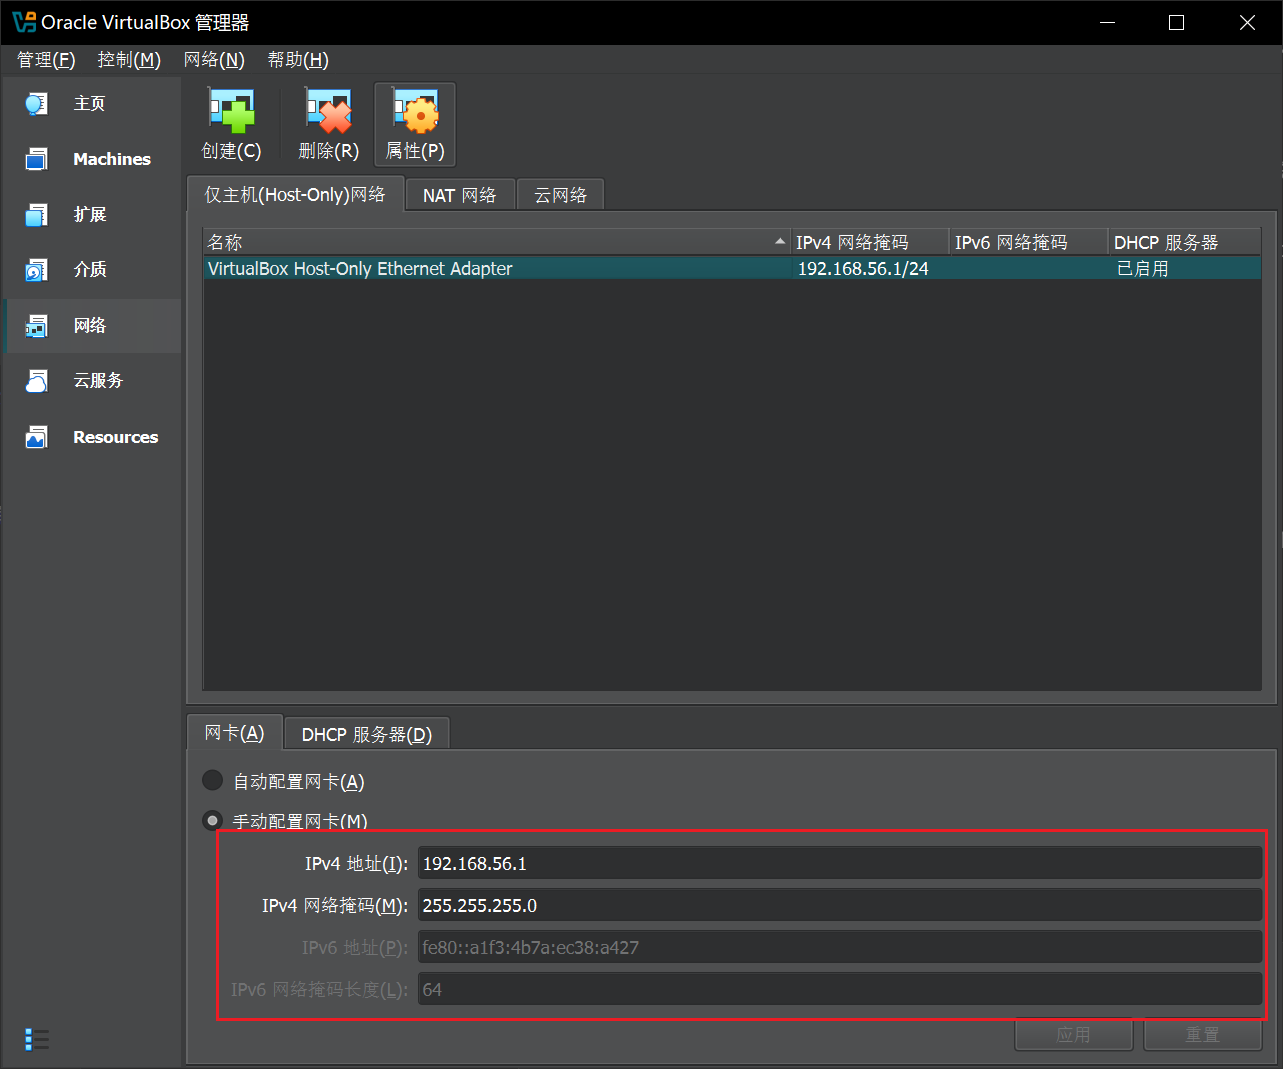Screen dimensions: 1283x1069
Task: Toggle the 属性(P) properties icon
Action: click(415, 125)
